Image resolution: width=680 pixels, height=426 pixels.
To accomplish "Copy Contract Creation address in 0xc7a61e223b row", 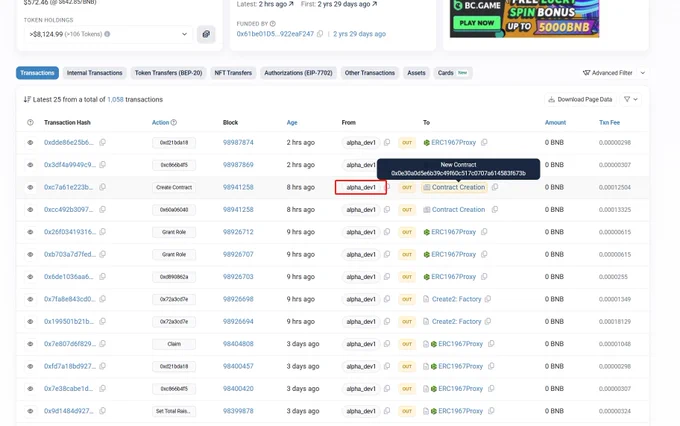I will (495, 187).
